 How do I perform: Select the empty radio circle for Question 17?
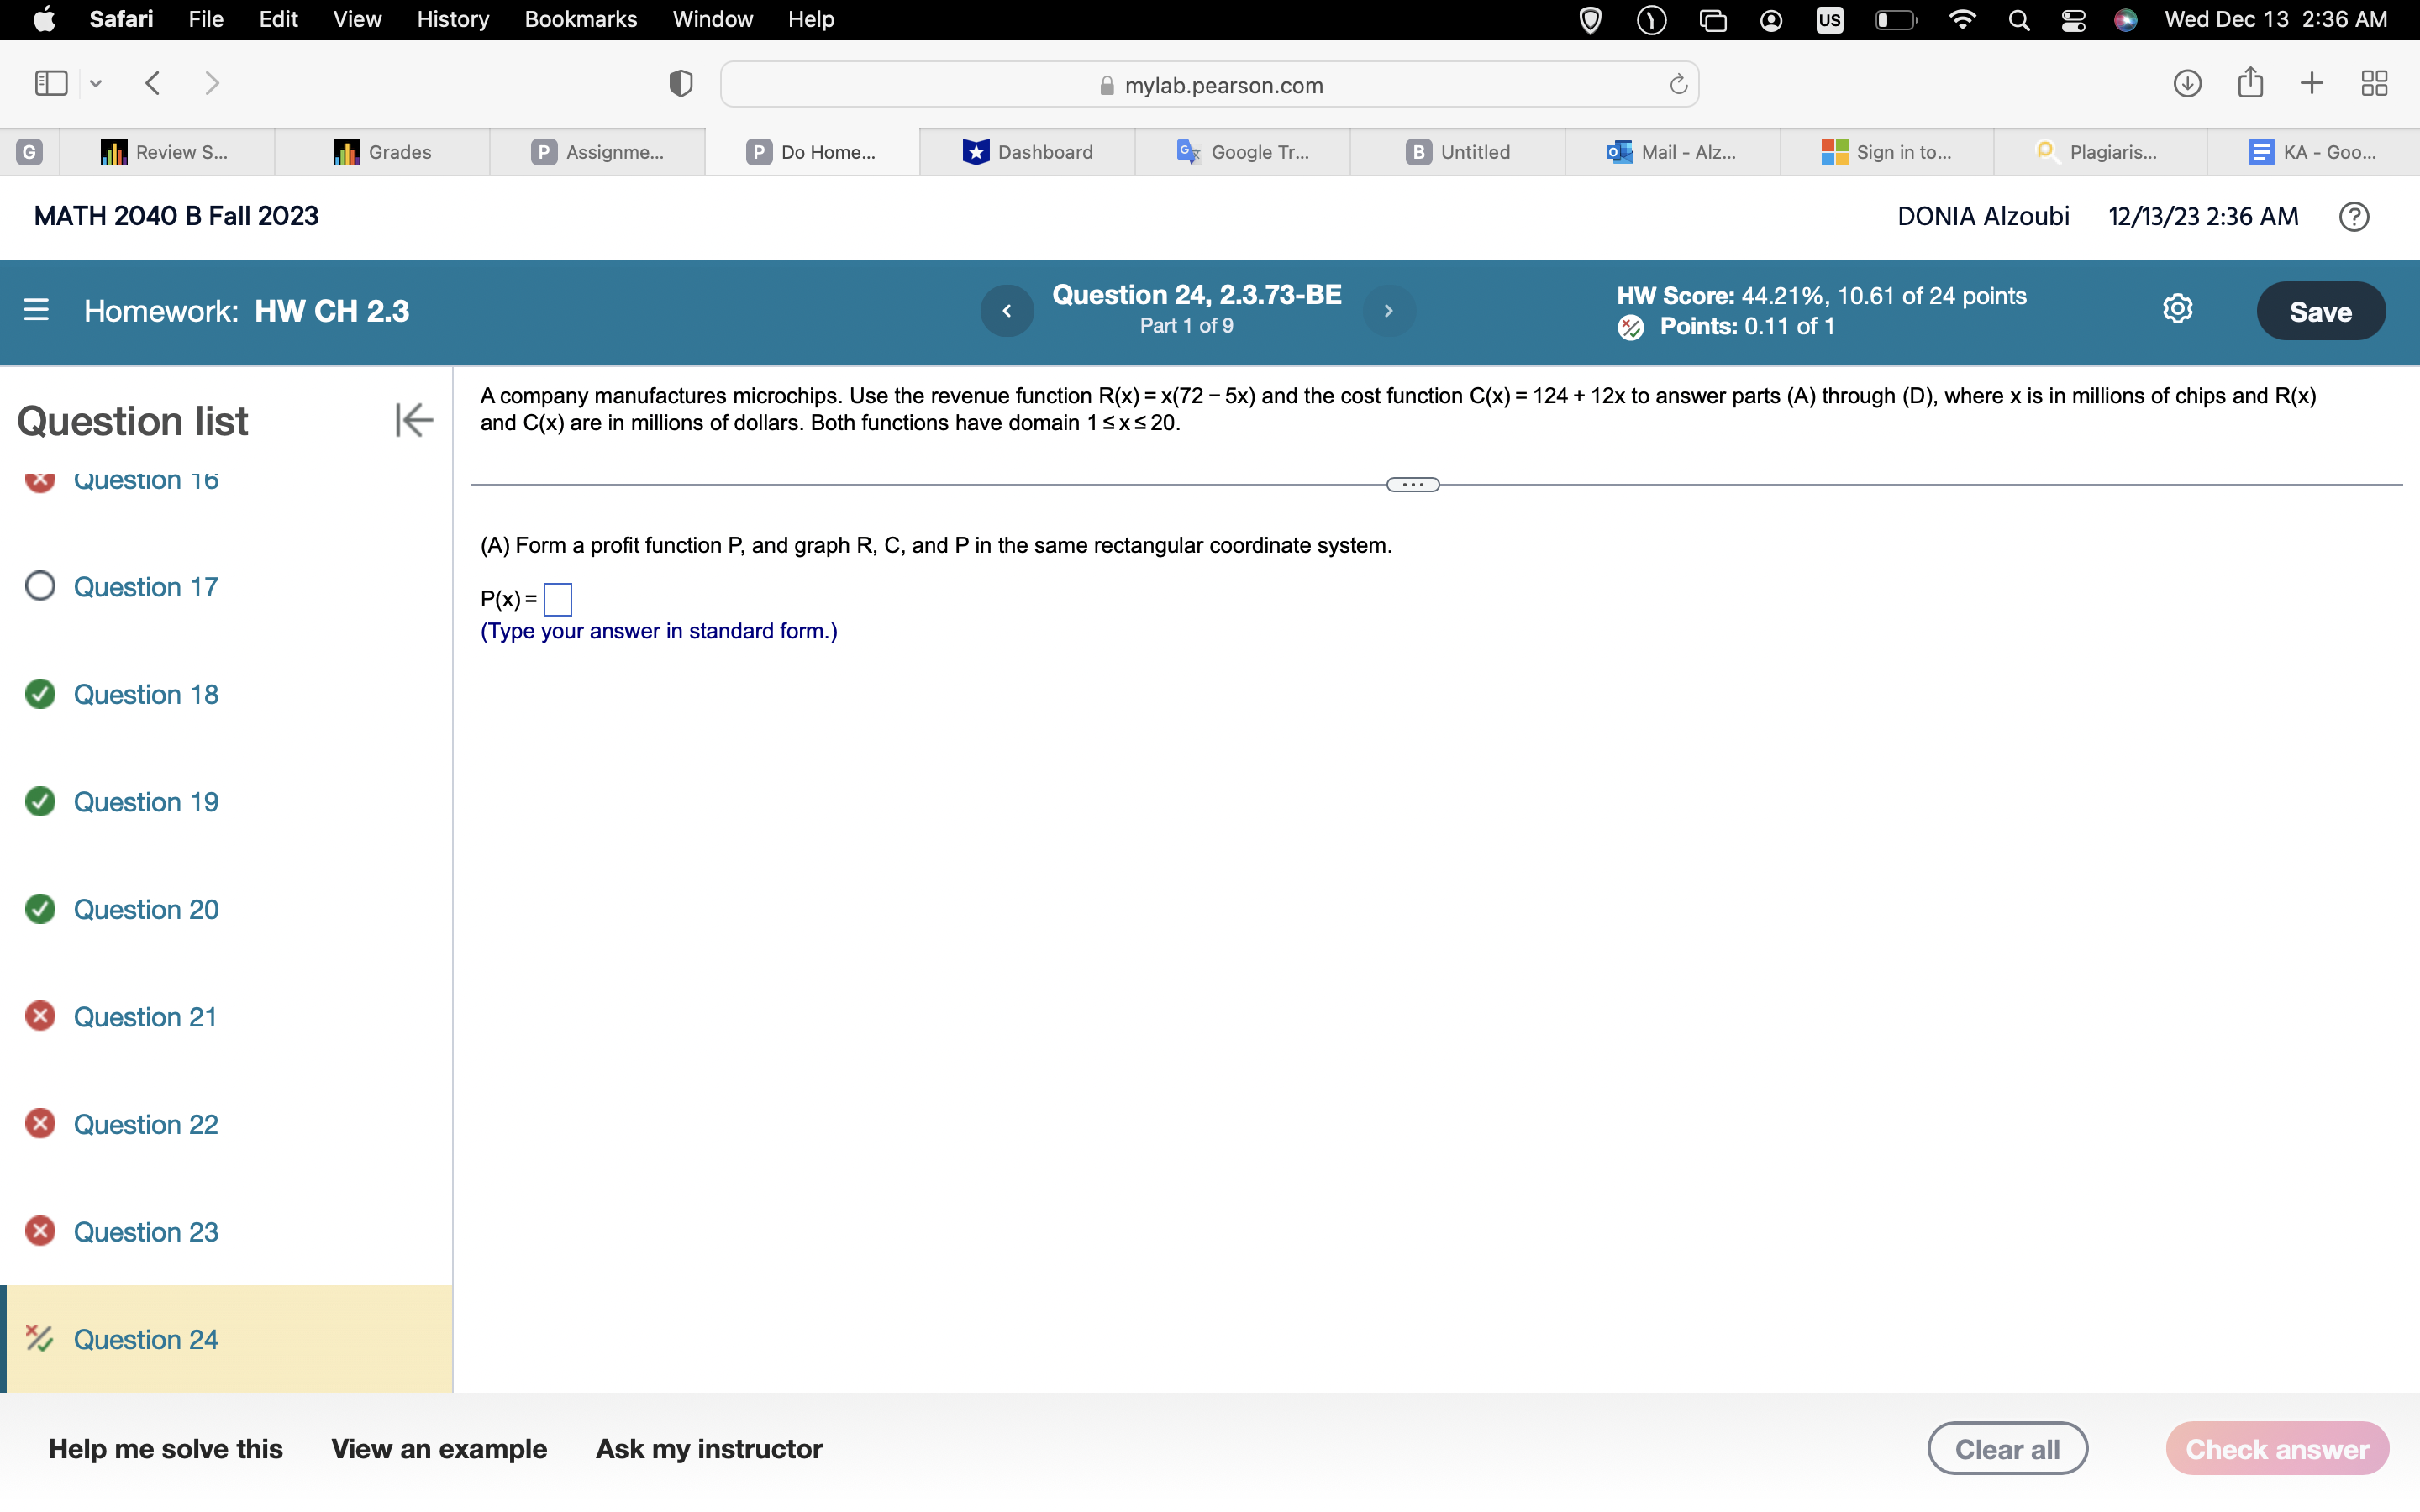[40, 586]
